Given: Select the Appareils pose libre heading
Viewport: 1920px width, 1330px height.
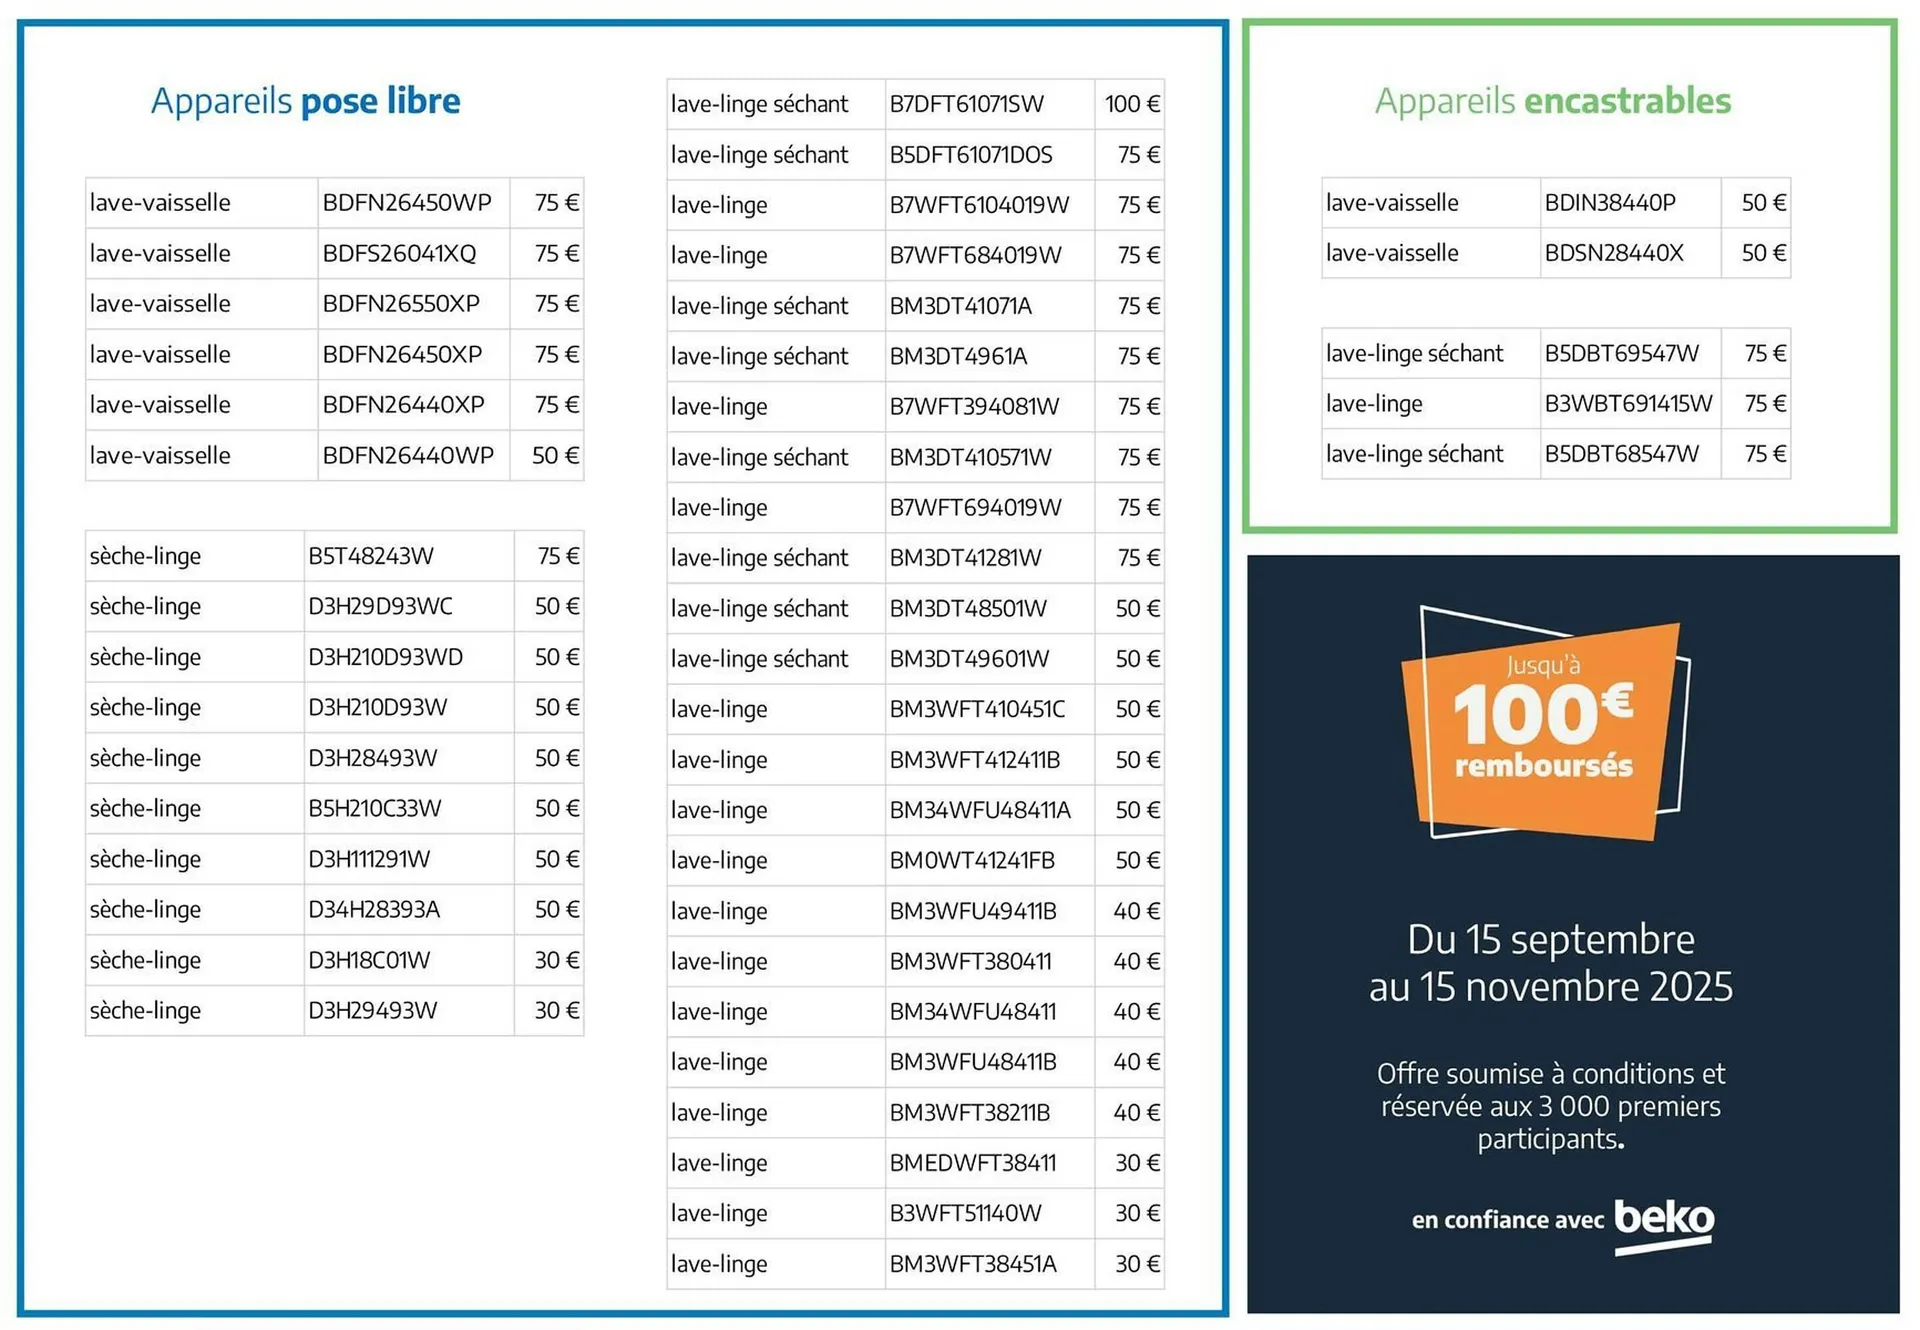Looking at the screenshot, I should click(x=306, y=100).
